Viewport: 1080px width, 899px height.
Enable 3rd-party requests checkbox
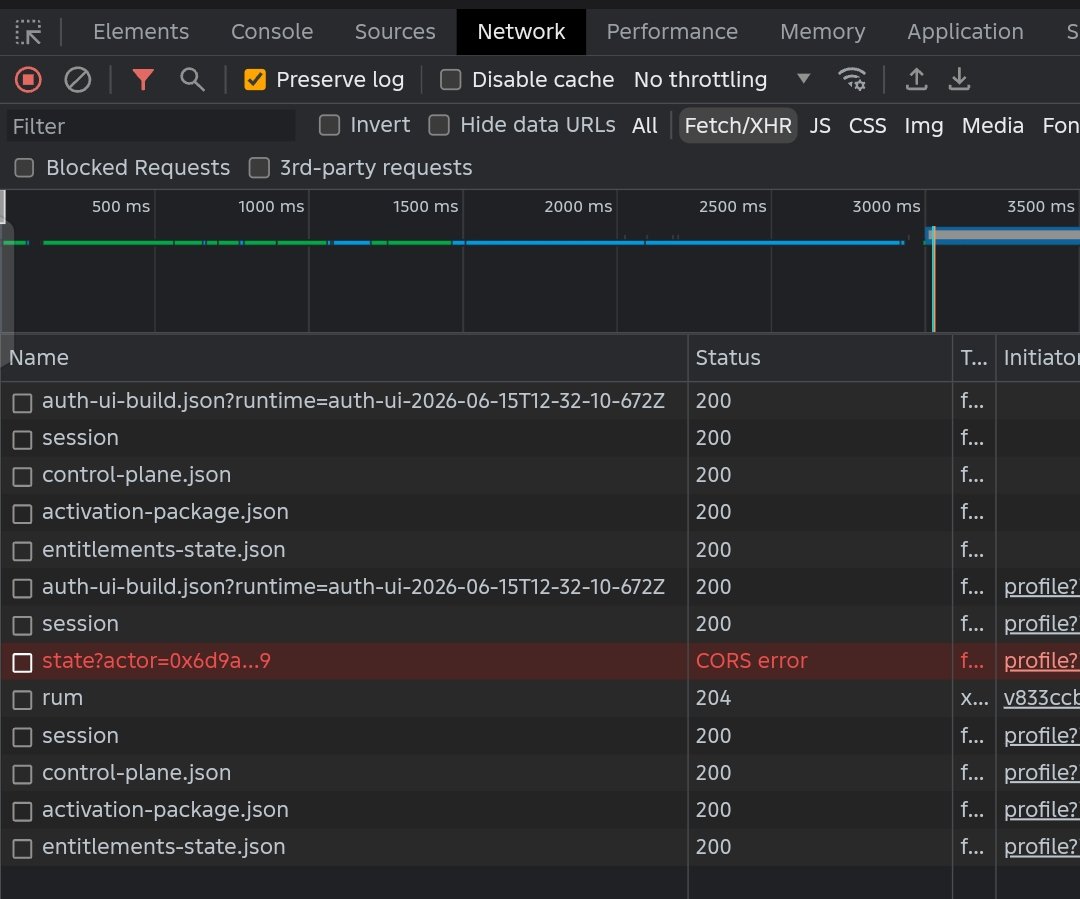tap(259, 167)
